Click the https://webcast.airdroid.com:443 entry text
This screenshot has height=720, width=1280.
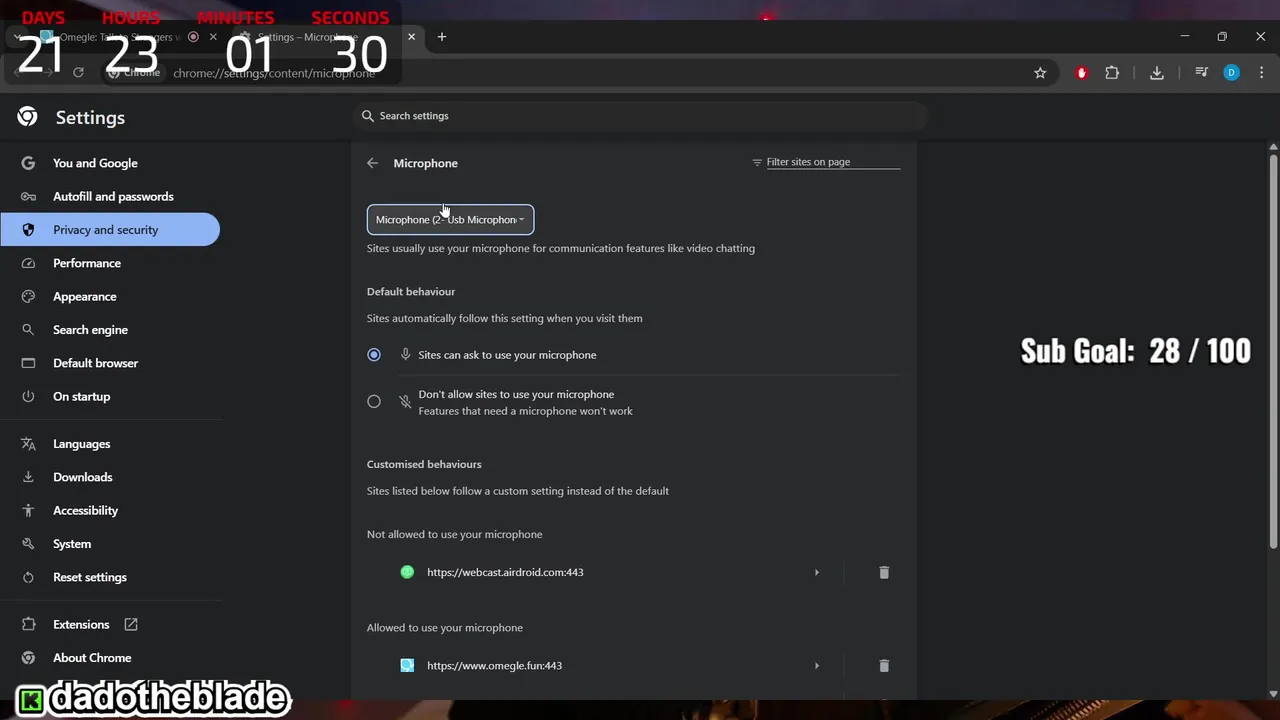505,573
